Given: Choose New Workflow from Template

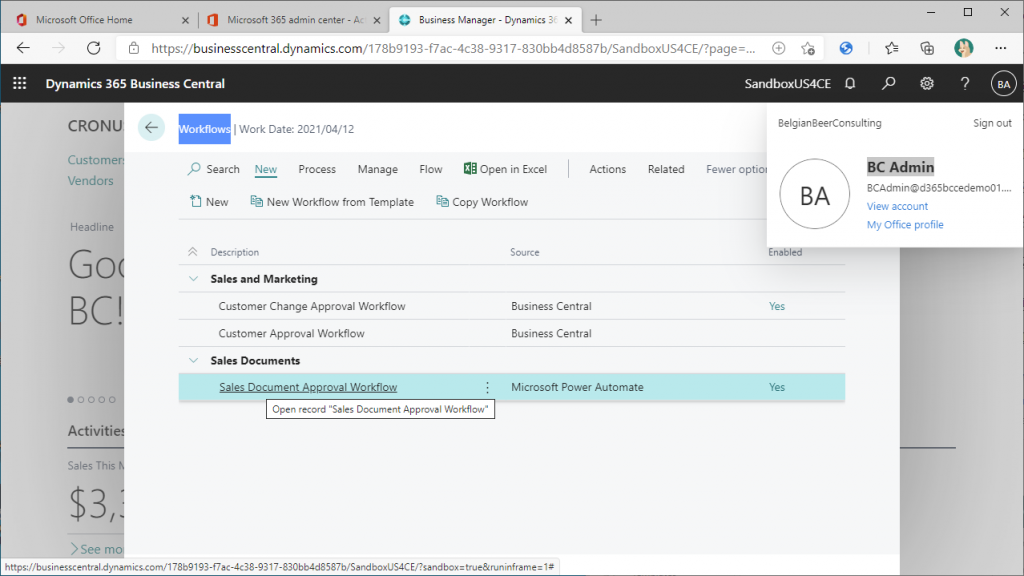Looking at the screenshot, I should tap(332, 202).
